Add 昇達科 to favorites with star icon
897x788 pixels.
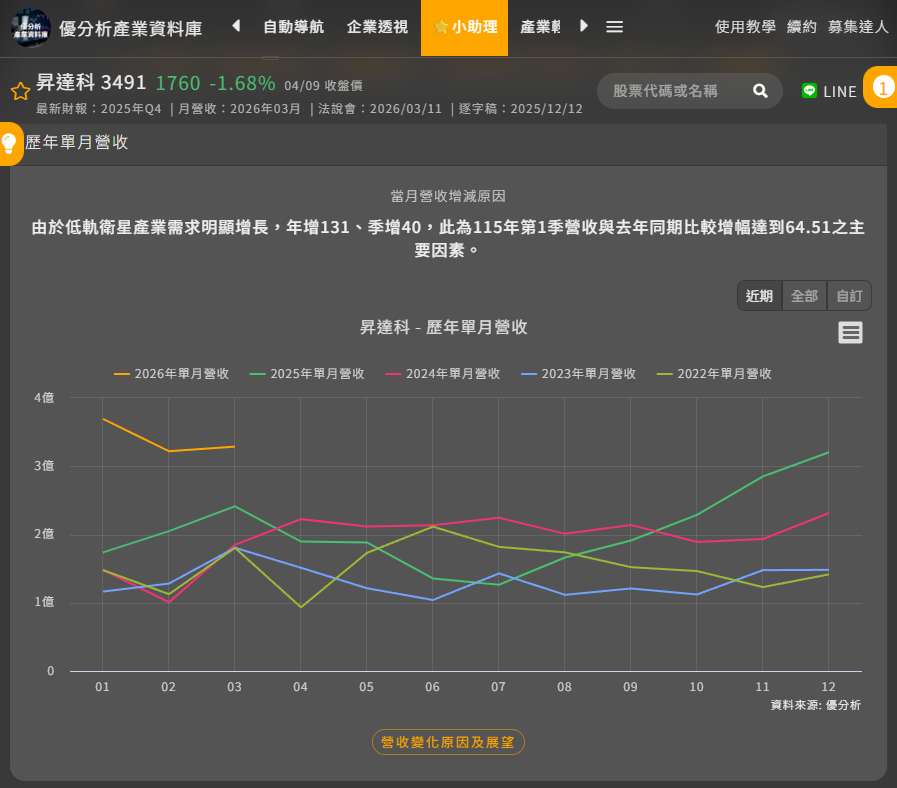[20, 92]
